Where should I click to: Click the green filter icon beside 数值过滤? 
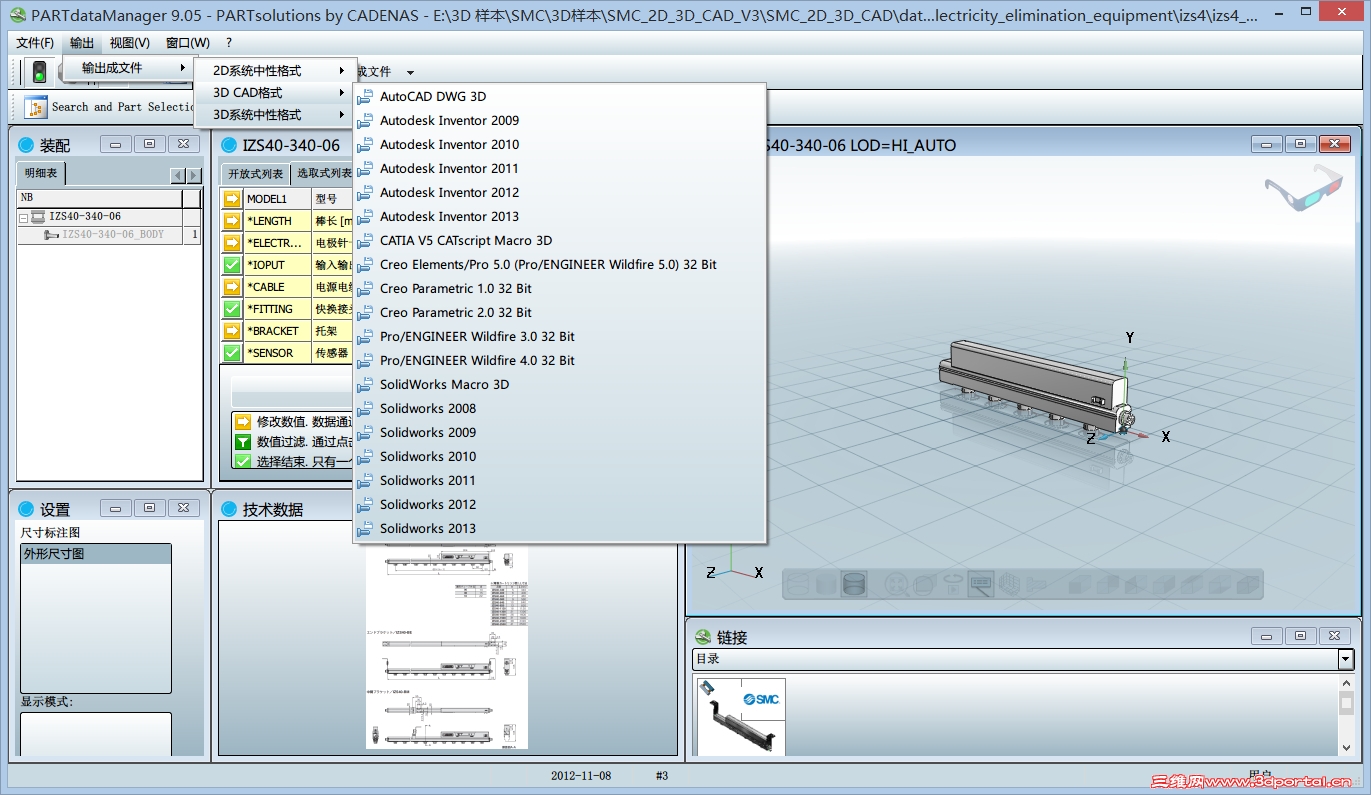(x=243, y=442)
